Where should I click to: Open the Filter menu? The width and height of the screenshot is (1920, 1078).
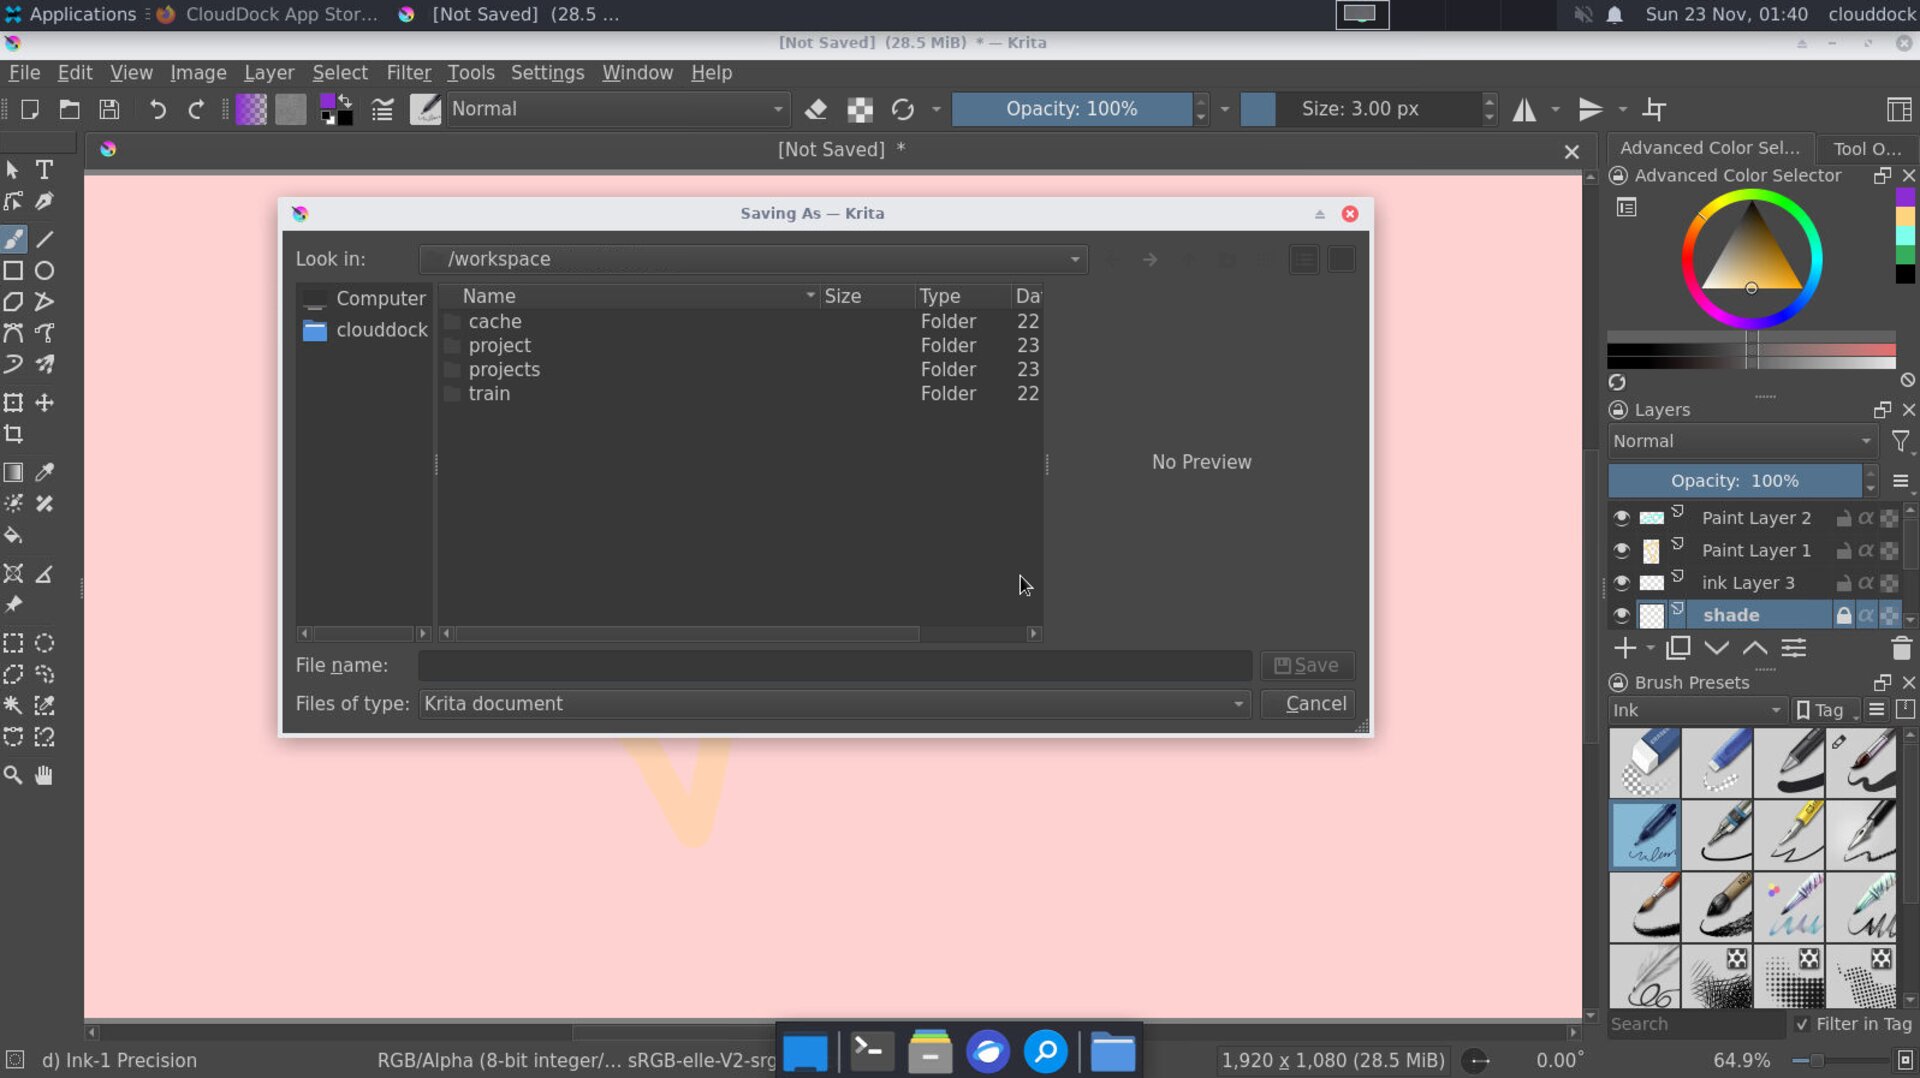tap(408, 72)
